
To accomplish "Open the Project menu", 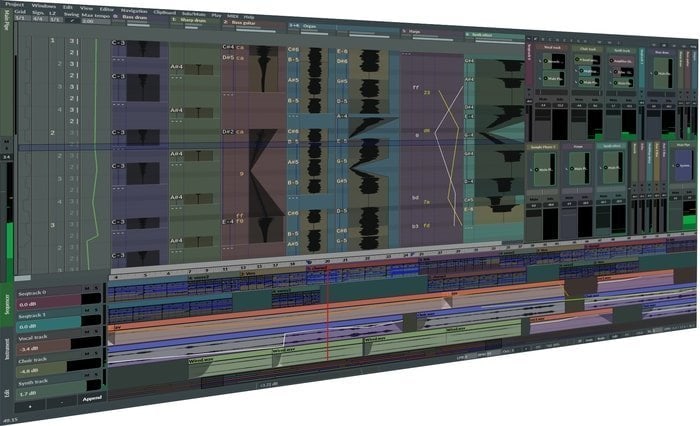I will click(14, 4).
